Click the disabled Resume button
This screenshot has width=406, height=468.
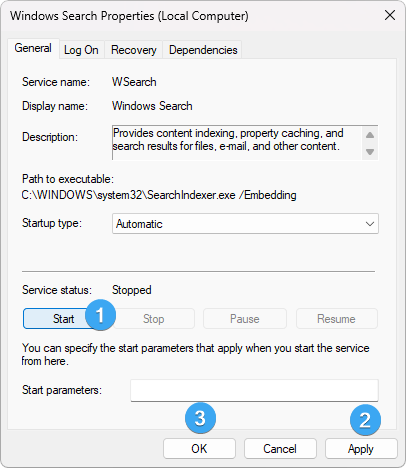(337, 319)
